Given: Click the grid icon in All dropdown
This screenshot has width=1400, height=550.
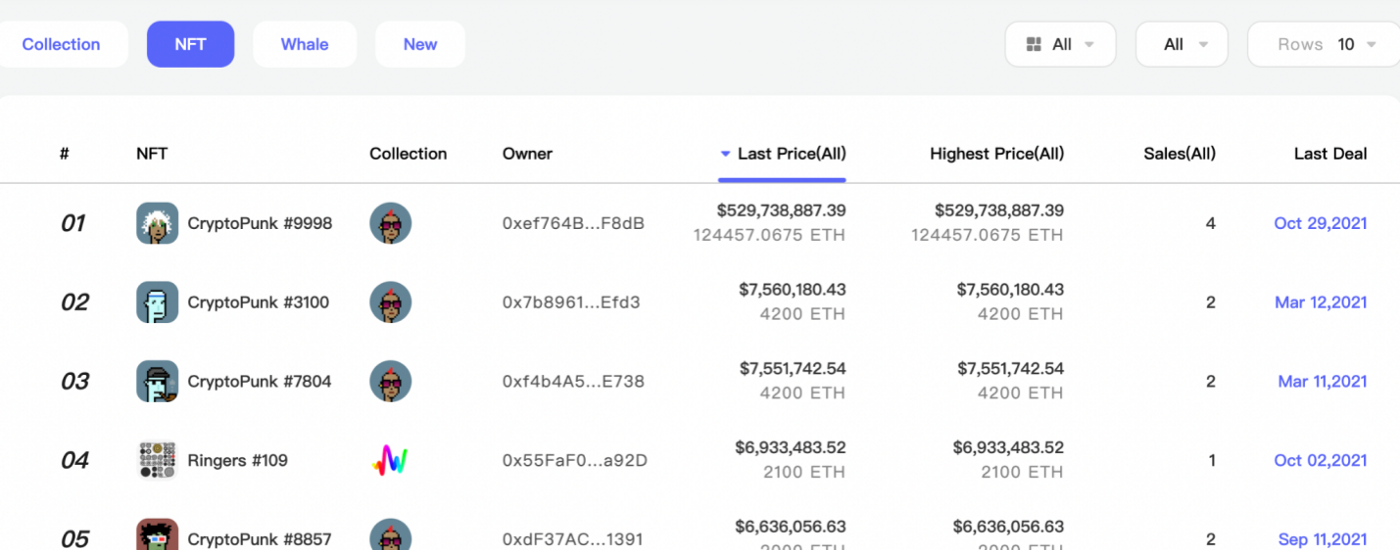Looking at the screenshot, I should pos(1034,44).
